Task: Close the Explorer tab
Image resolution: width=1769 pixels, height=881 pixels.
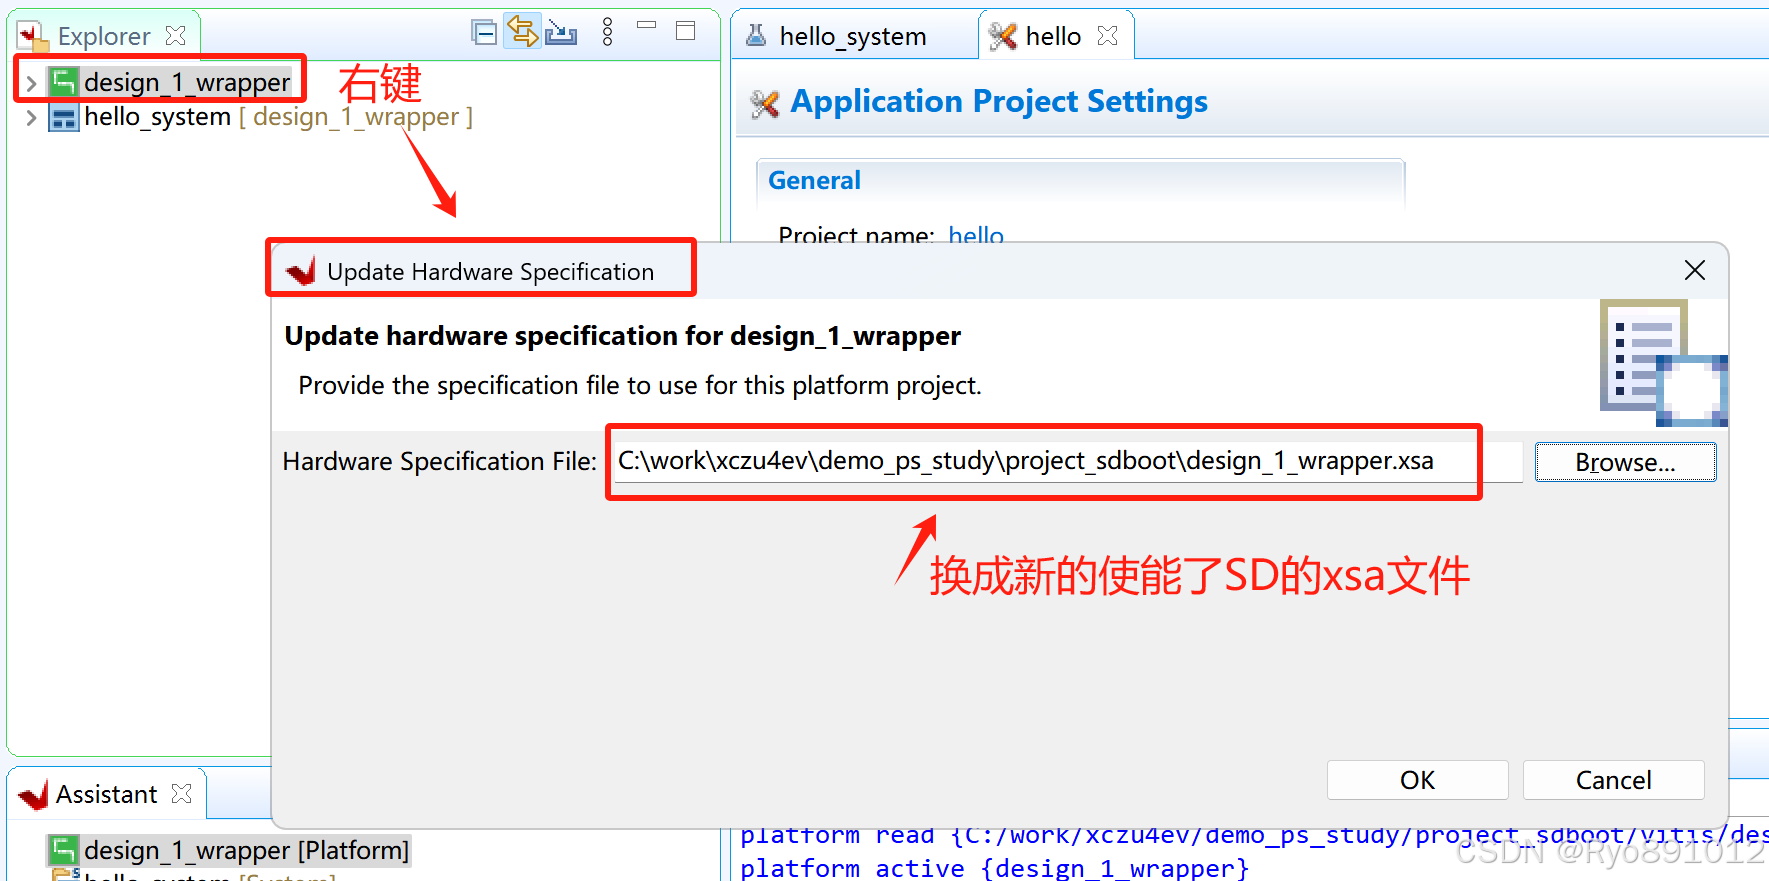Action: coord(176,36)
